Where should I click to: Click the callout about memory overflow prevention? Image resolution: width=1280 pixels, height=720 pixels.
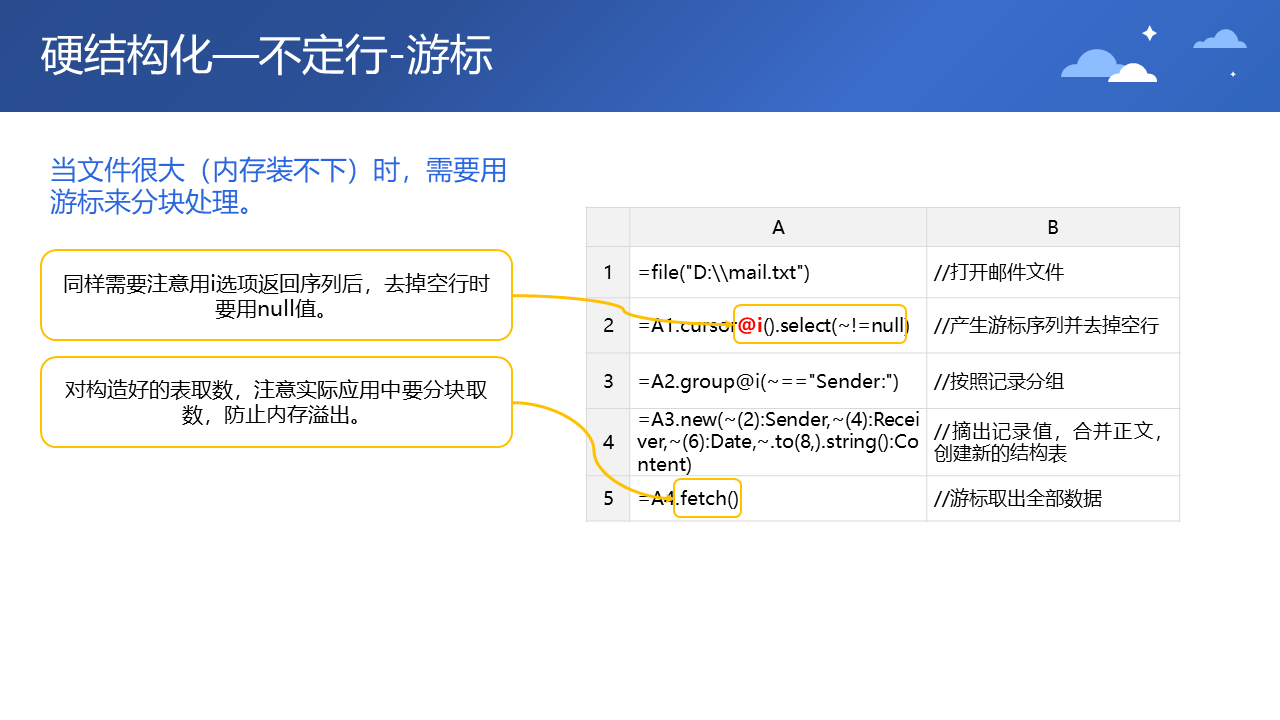coord(276,402)
